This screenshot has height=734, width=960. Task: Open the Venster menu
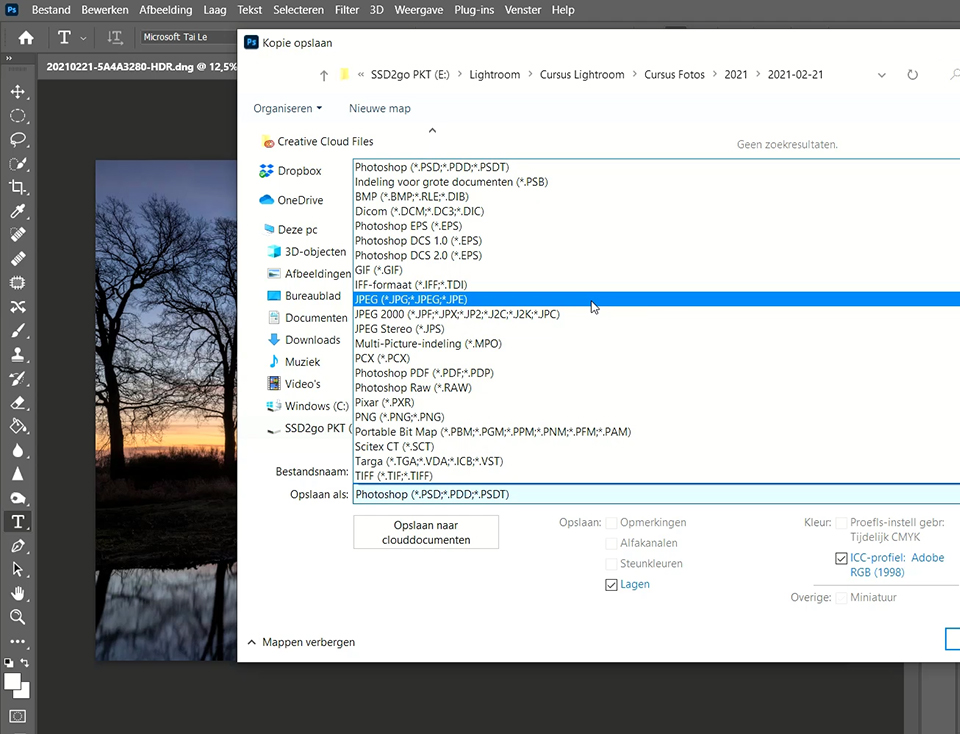[x=523, y=10]
